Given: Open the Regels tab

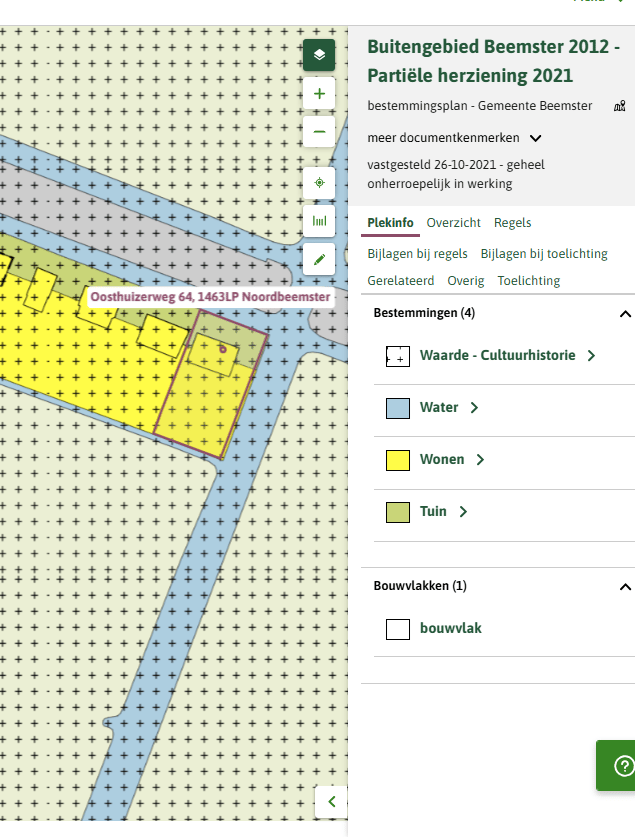Looking at the screenshot, I should (512, 223).
